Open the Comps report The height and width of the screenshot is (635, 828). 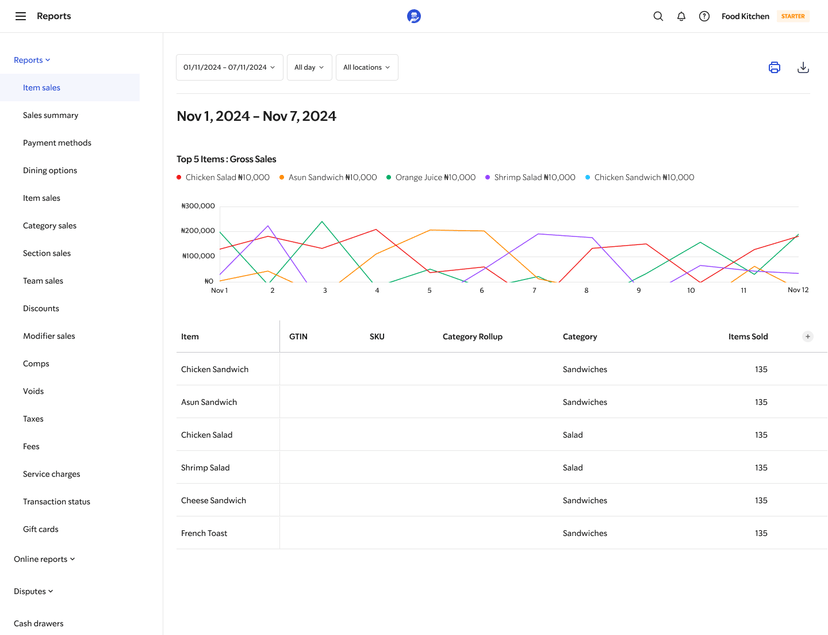36,364
